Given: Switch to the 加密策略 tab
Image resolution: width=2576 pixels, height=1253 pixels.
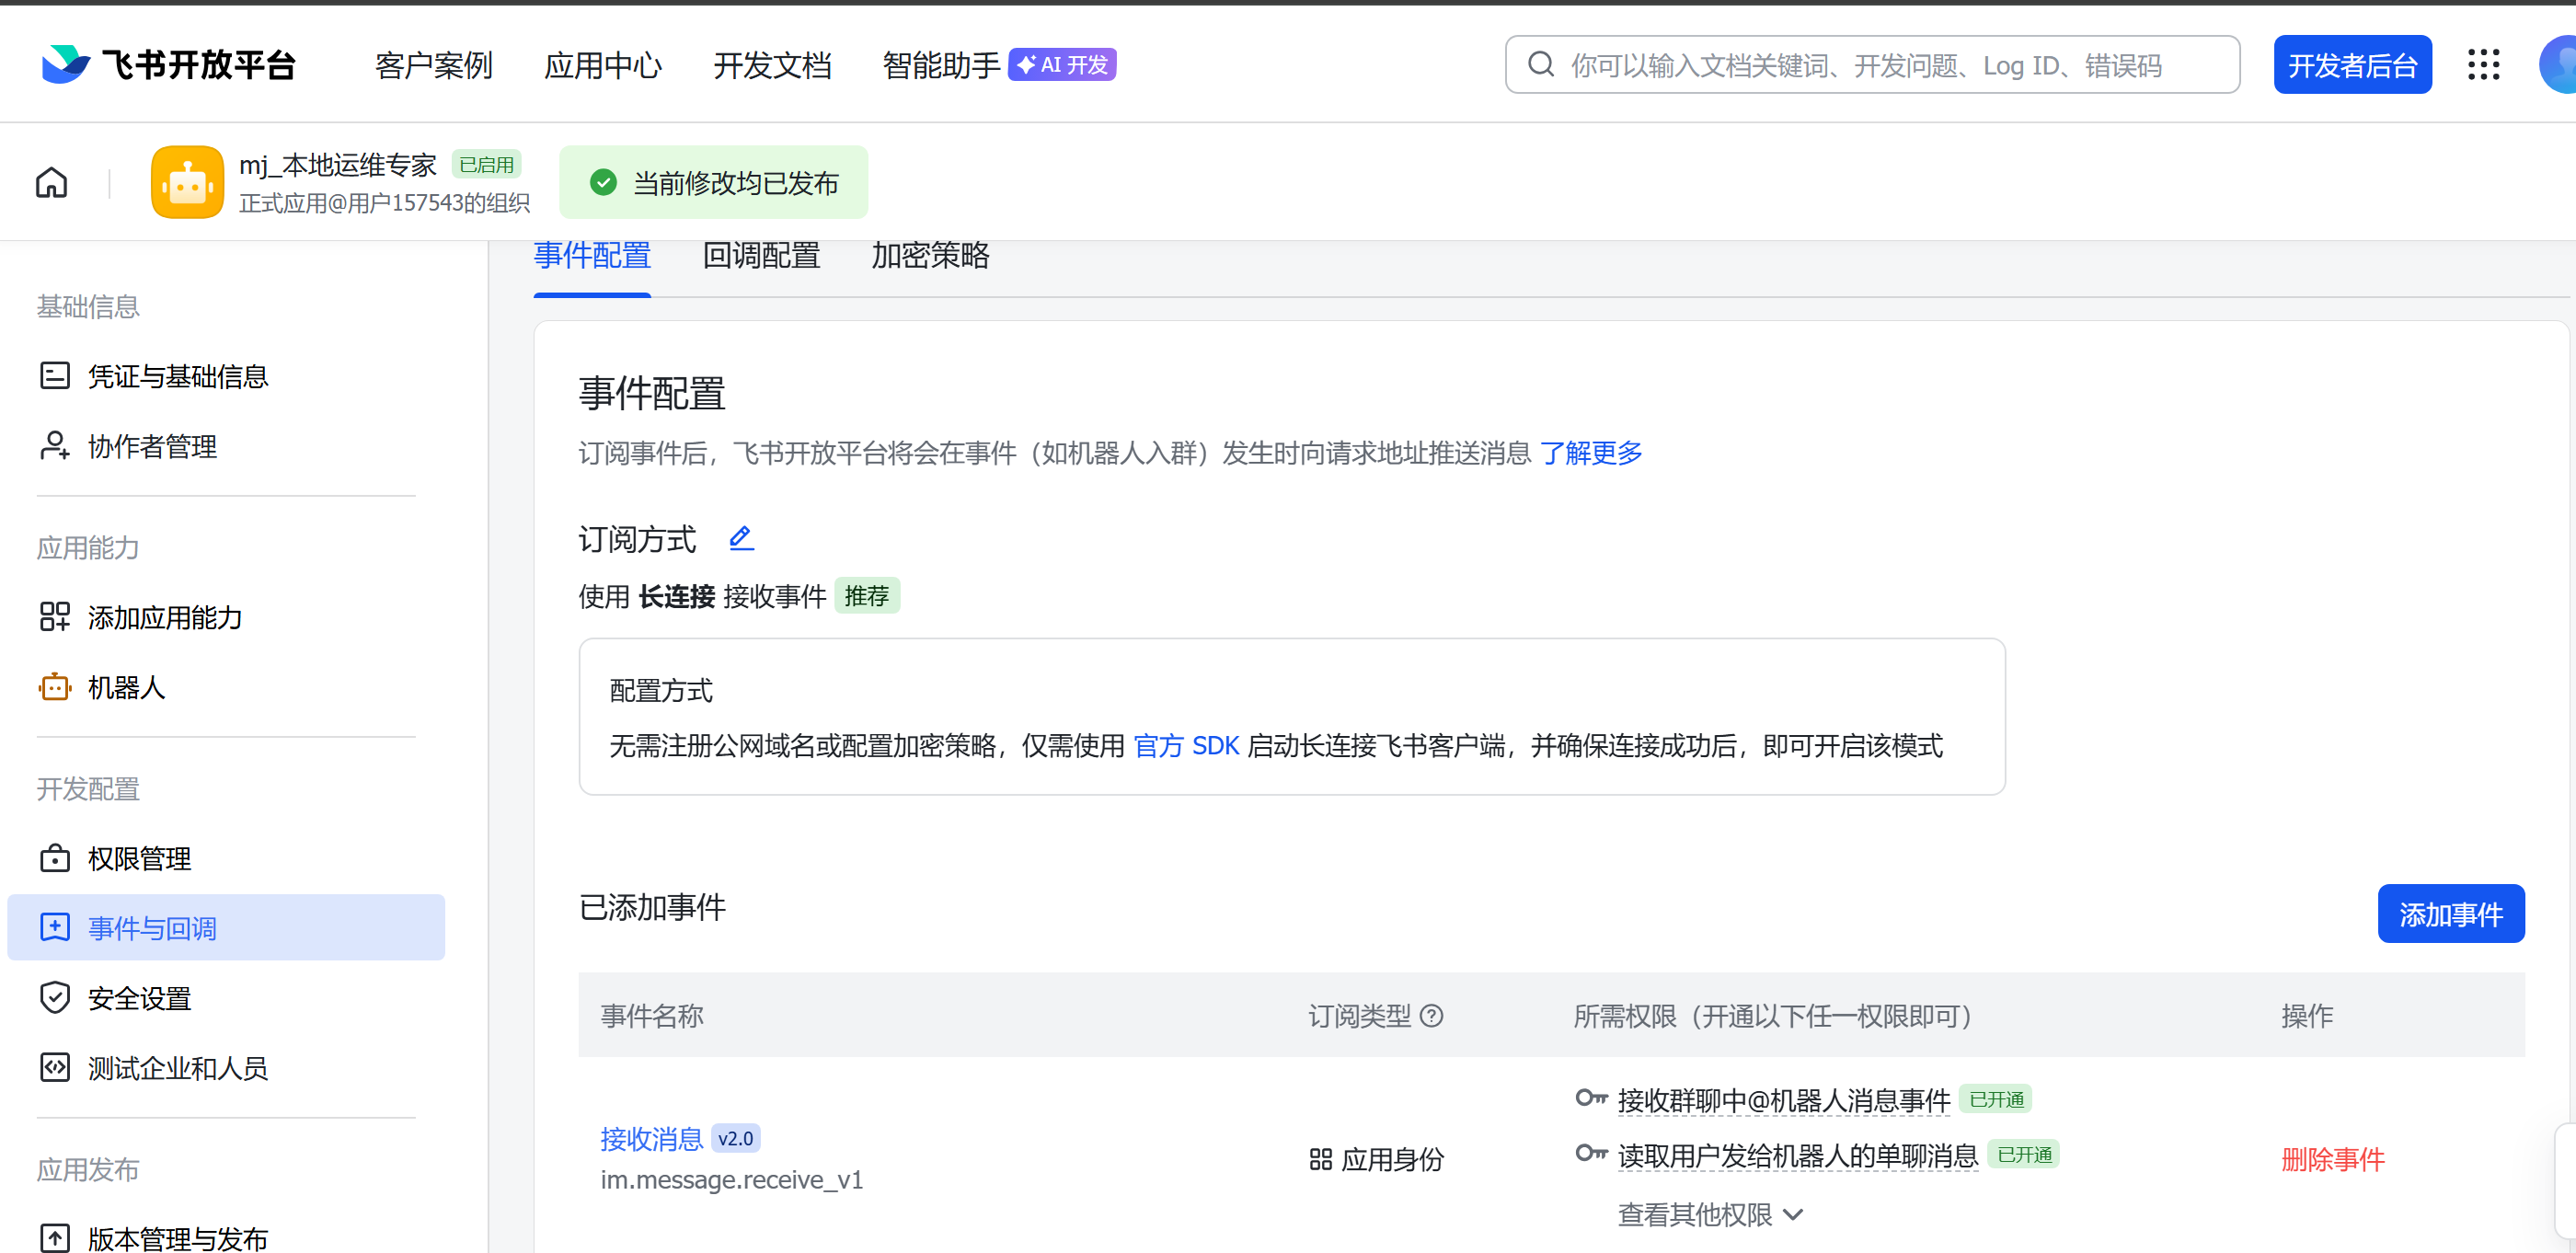Looking at the screenshot, I should tap(930, 256).
